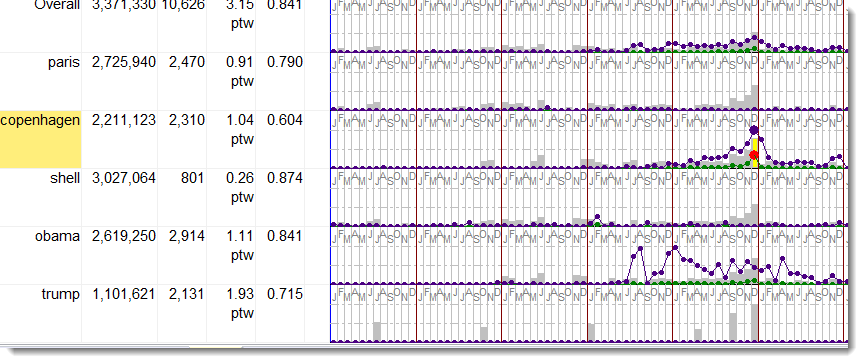The width and height of the screenshot is (863, 363).
Task: Select the trump row label
Action: (x=61, y=294)
